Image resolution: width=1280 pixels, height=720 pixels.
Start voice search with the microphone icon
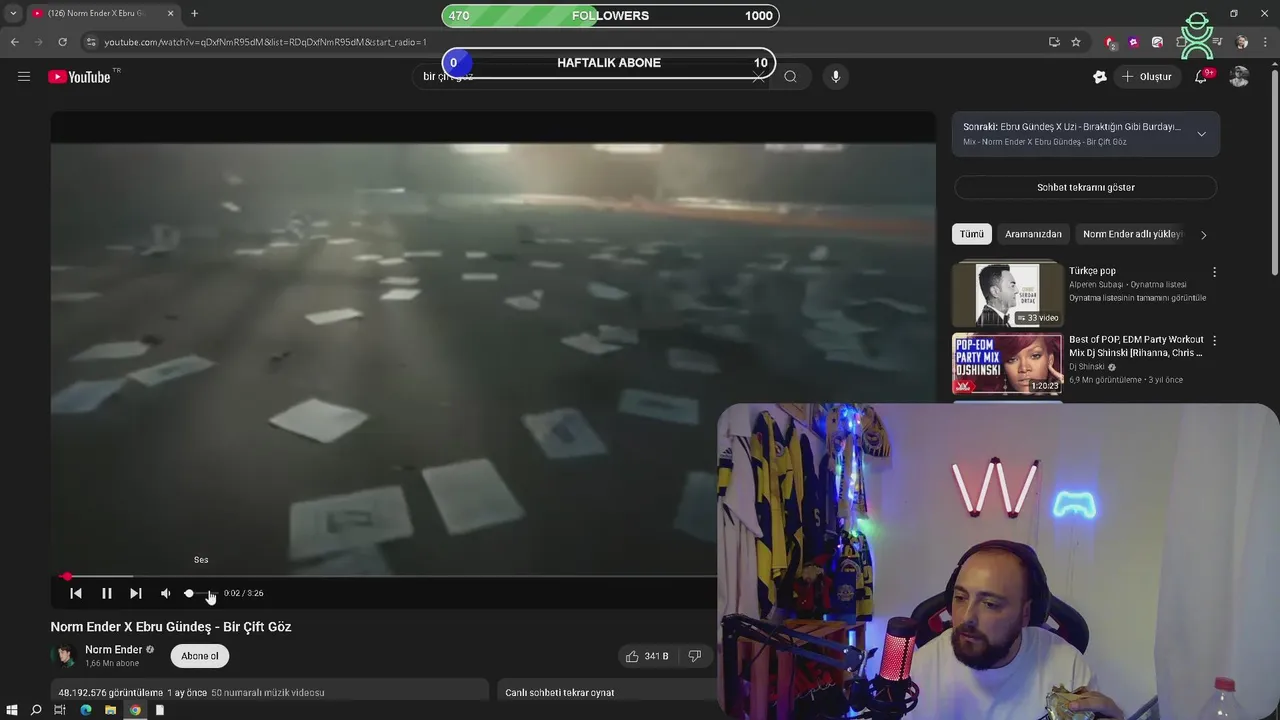(x=836, y=77)
